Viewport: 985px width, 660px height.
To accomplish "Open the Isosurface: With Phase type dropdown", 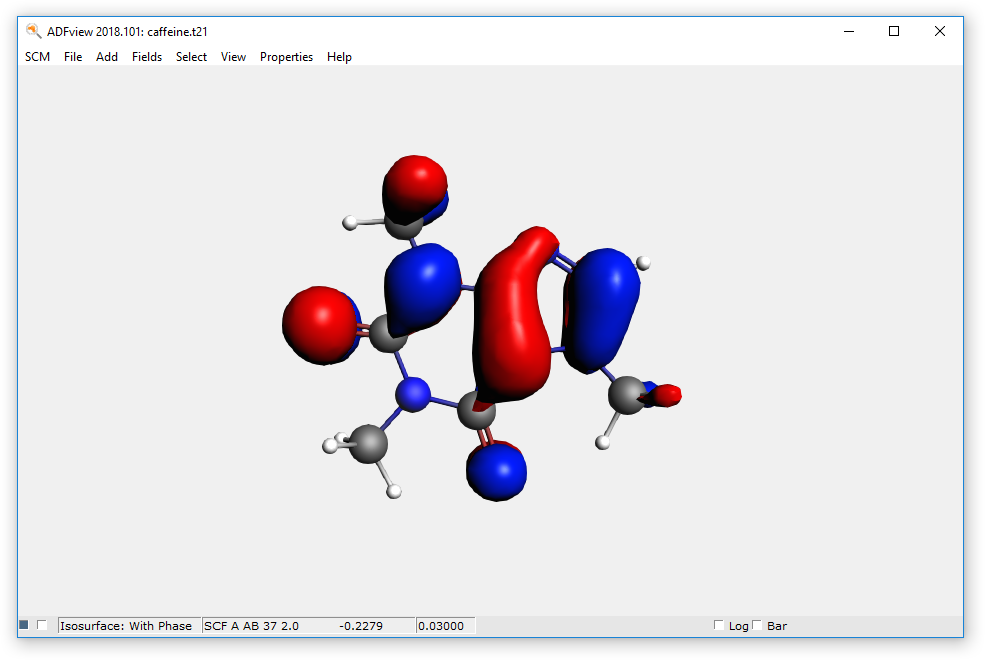I will click(x=129, y=625).
